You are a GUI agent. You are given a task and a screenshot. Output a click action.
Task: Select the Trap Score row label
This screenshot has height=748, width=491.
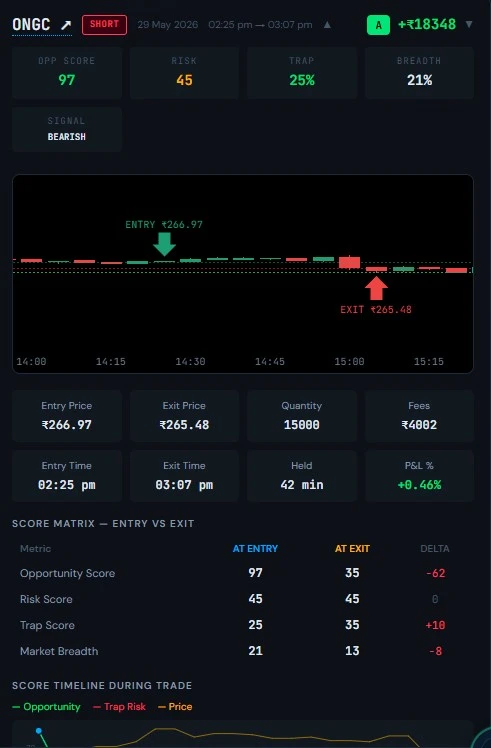tap(47, 625)
